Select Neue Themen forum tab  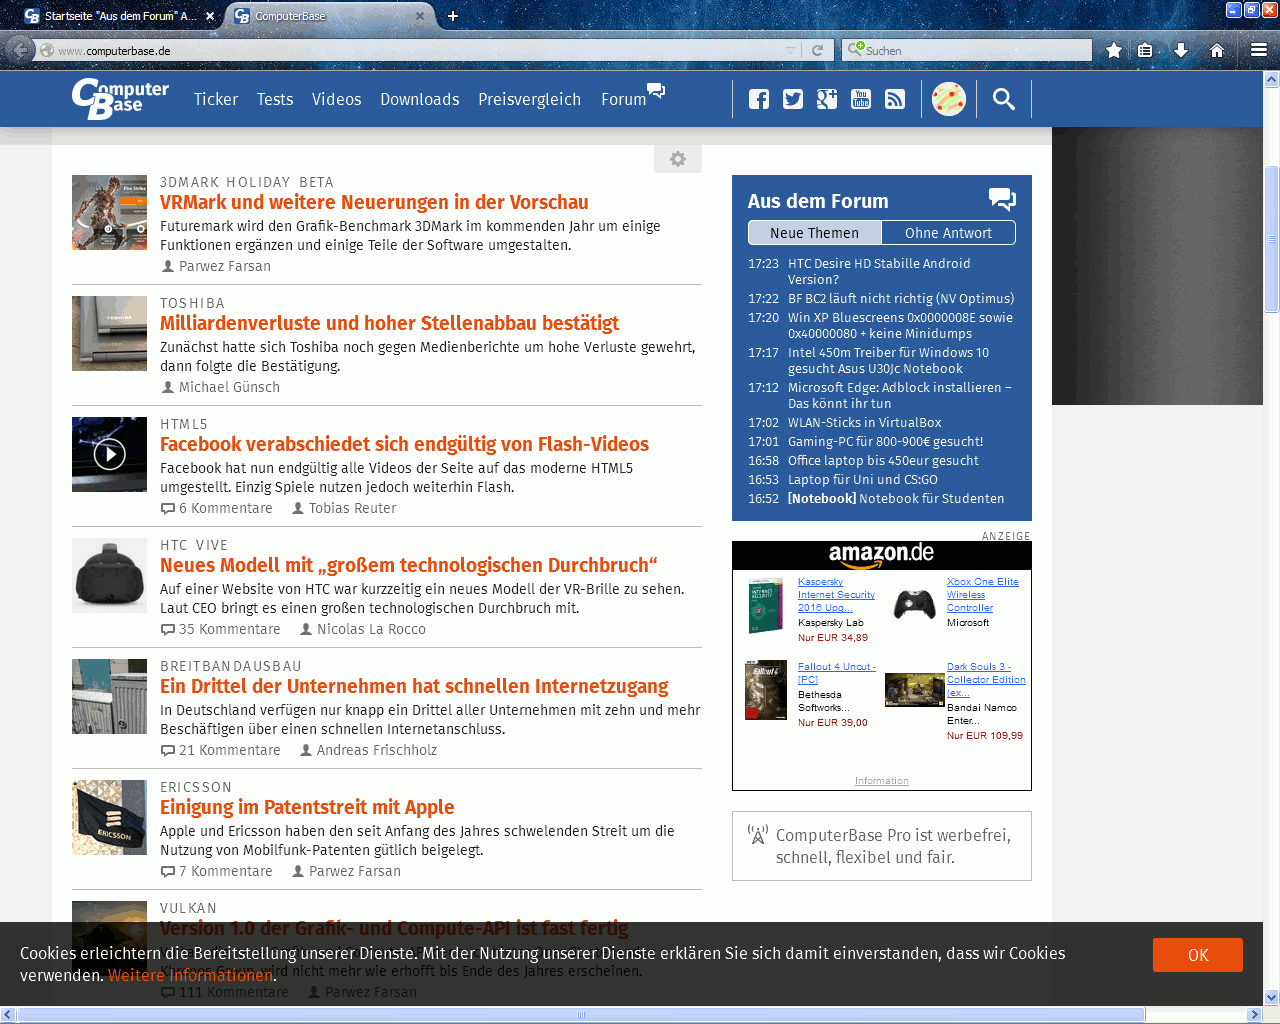(x=814, y=233)
